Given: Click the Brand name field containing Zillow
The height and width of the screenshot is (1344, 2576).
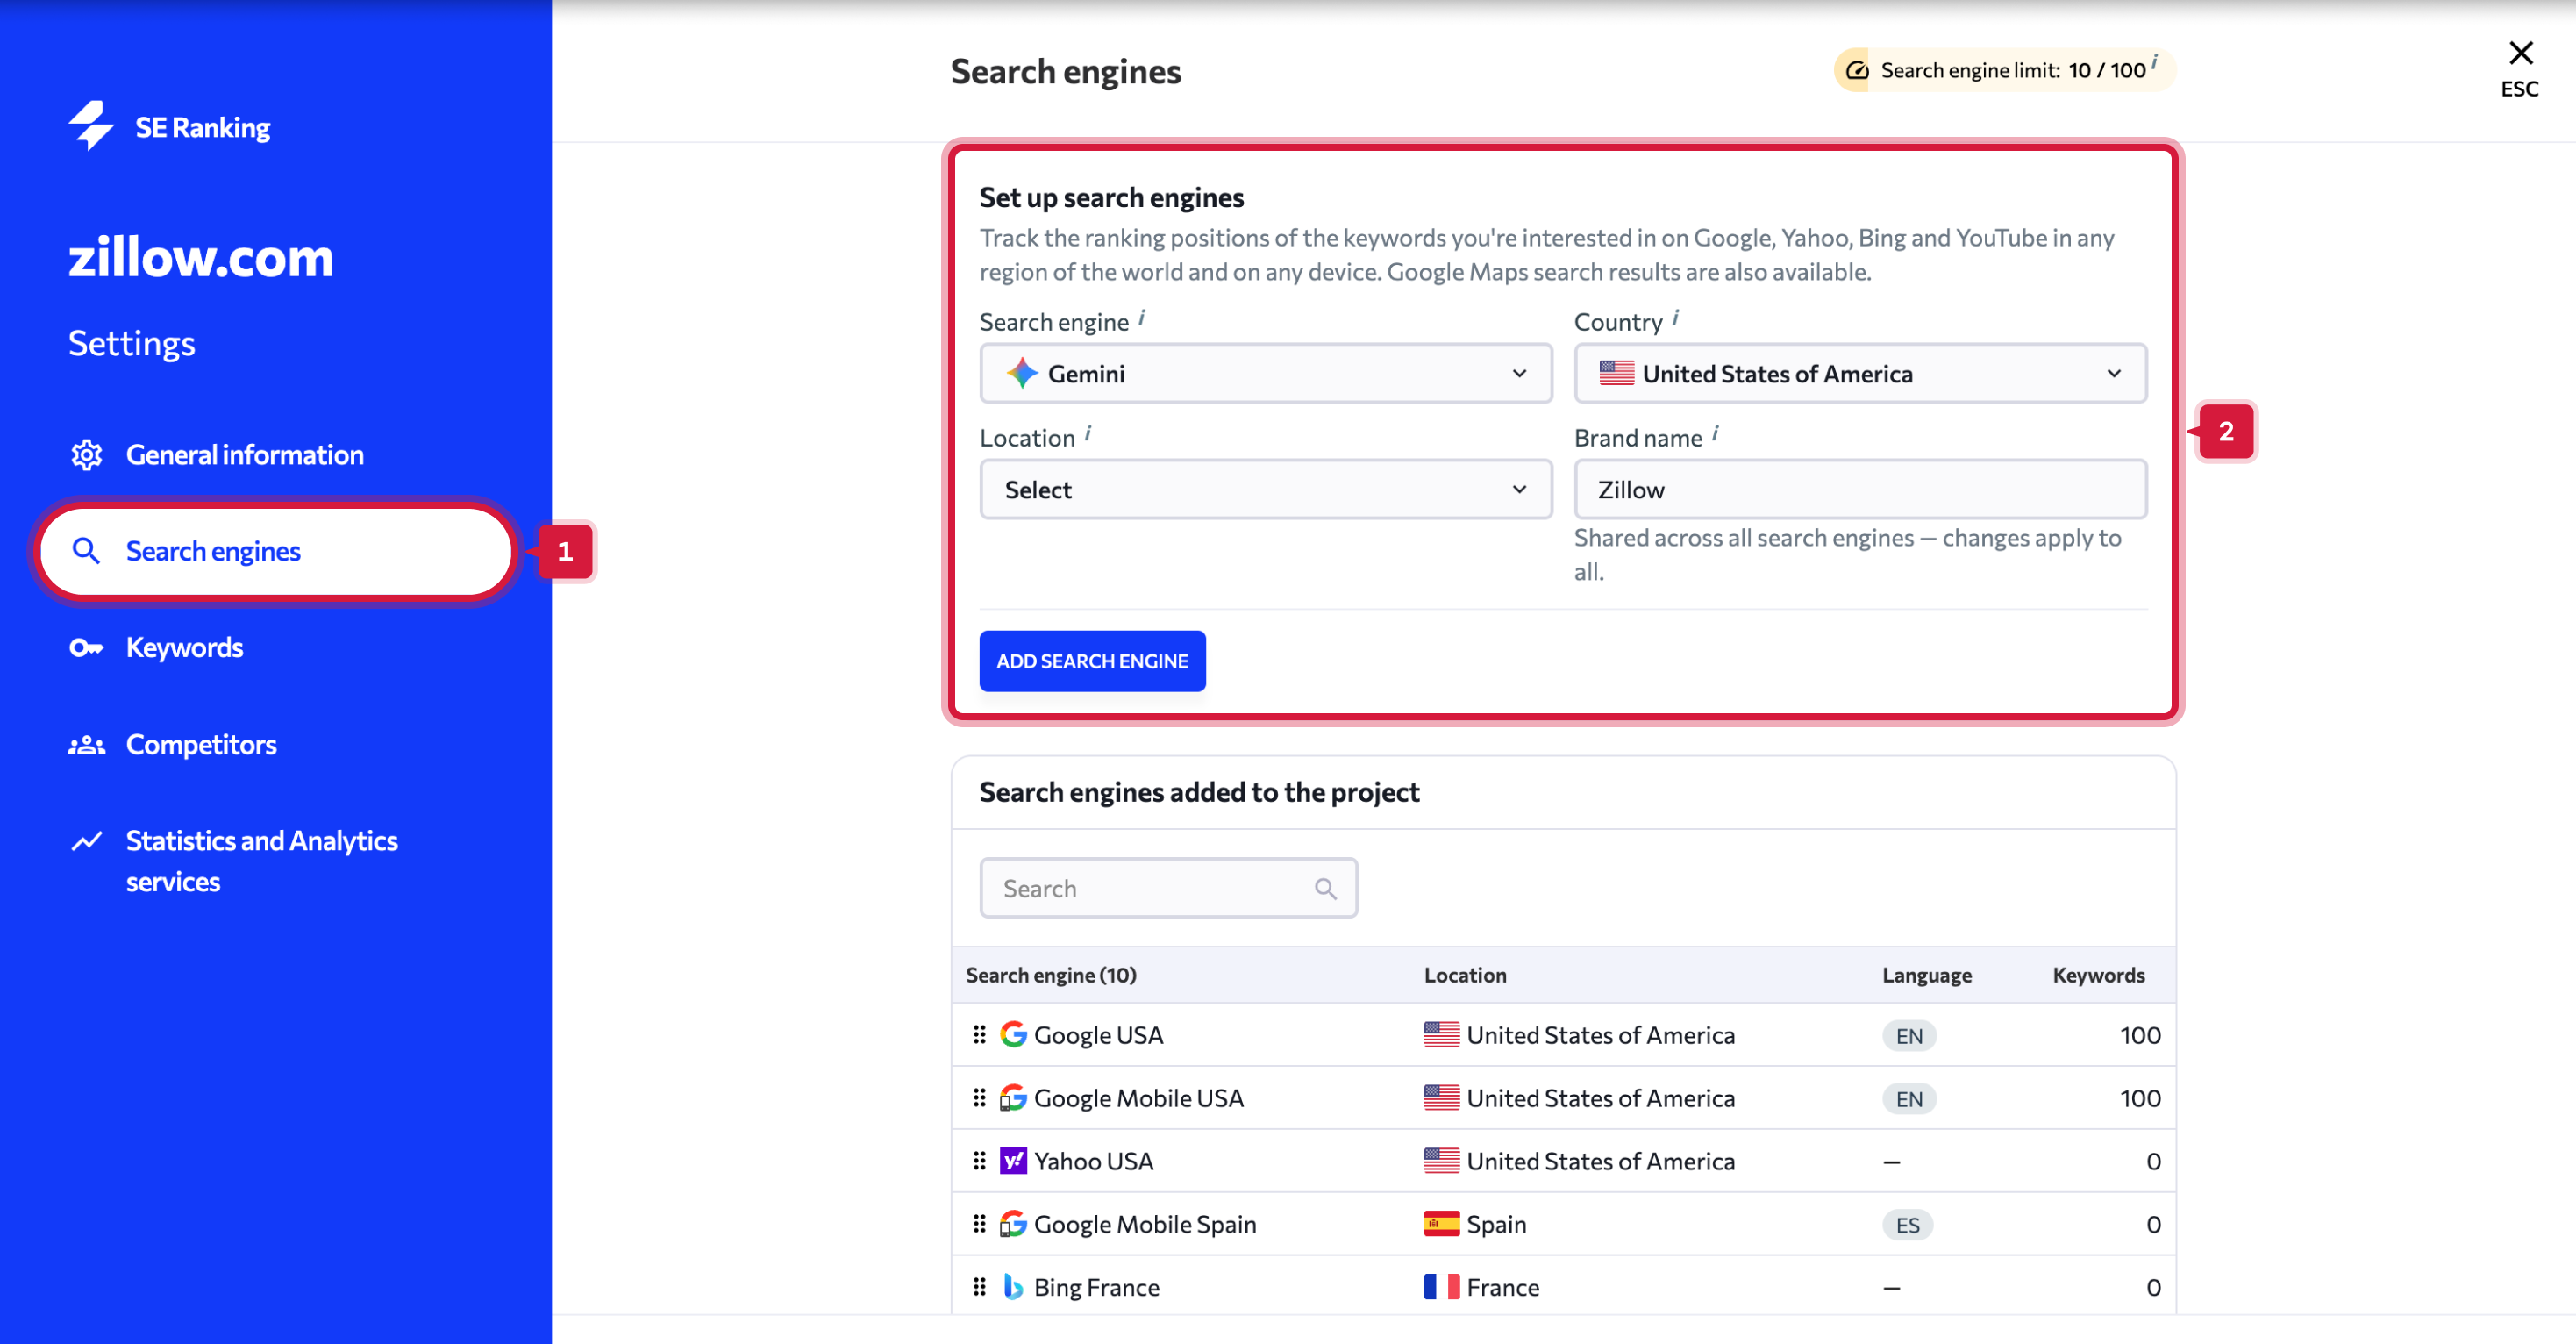Looking at the screenshot, I should pyautogui.click(x=1859, y=489).
